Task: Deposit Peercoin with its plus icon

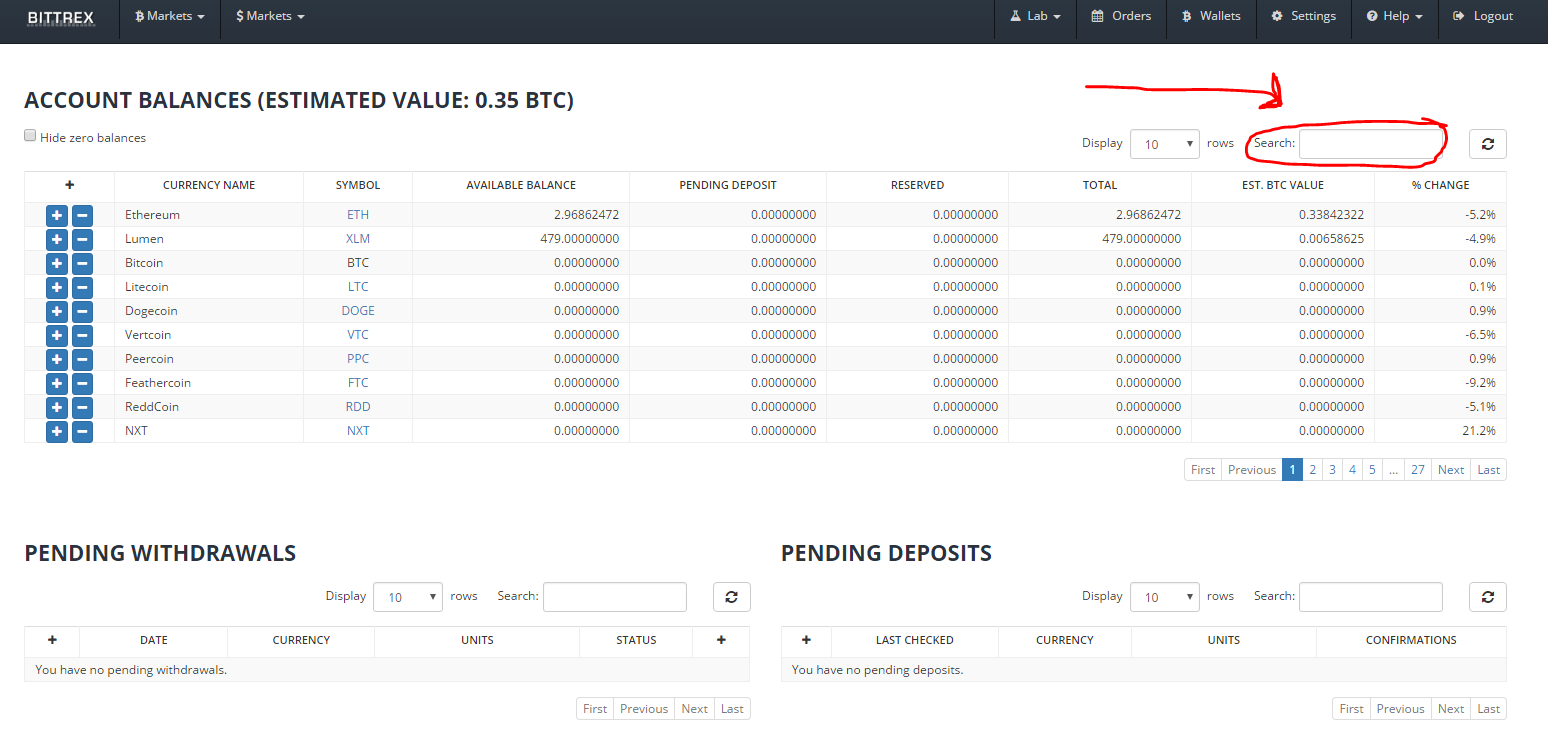Action: click(57, 359)
